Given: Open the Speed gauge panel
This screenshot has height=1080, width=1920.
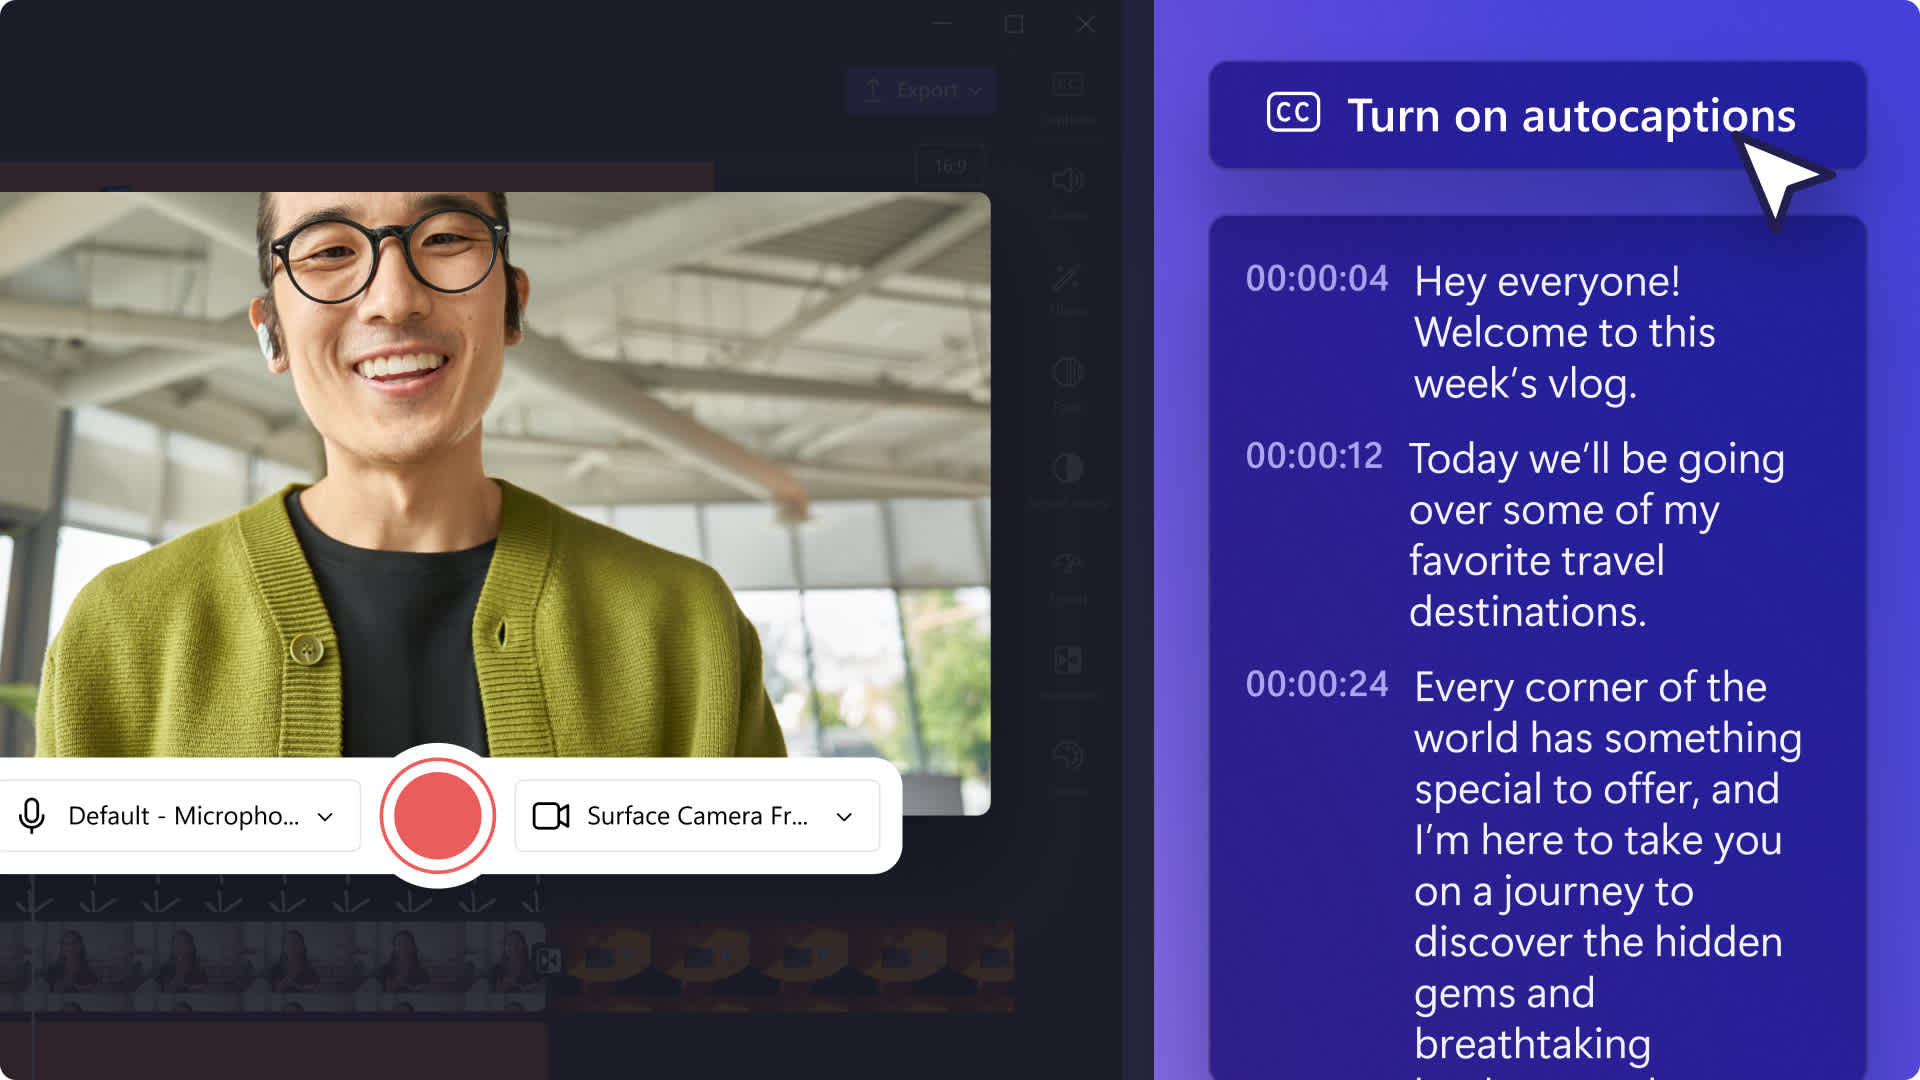Looking at the screenshot, I should click(x=1067, y=564).
